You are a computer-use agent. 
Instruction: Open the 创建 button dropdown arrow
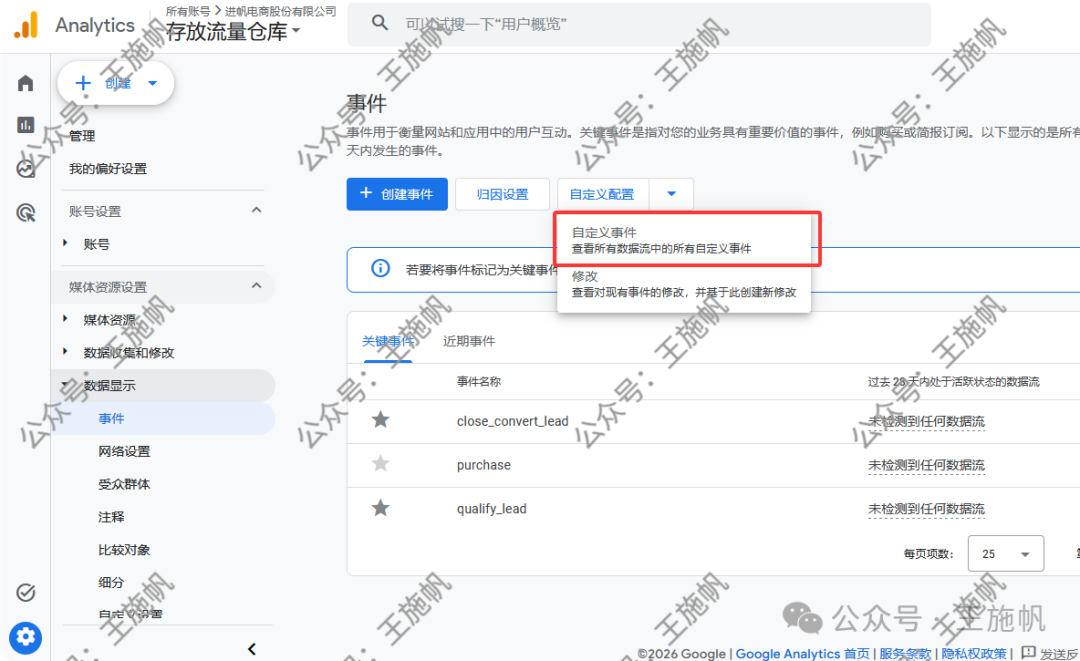click(x=153, y=83)
